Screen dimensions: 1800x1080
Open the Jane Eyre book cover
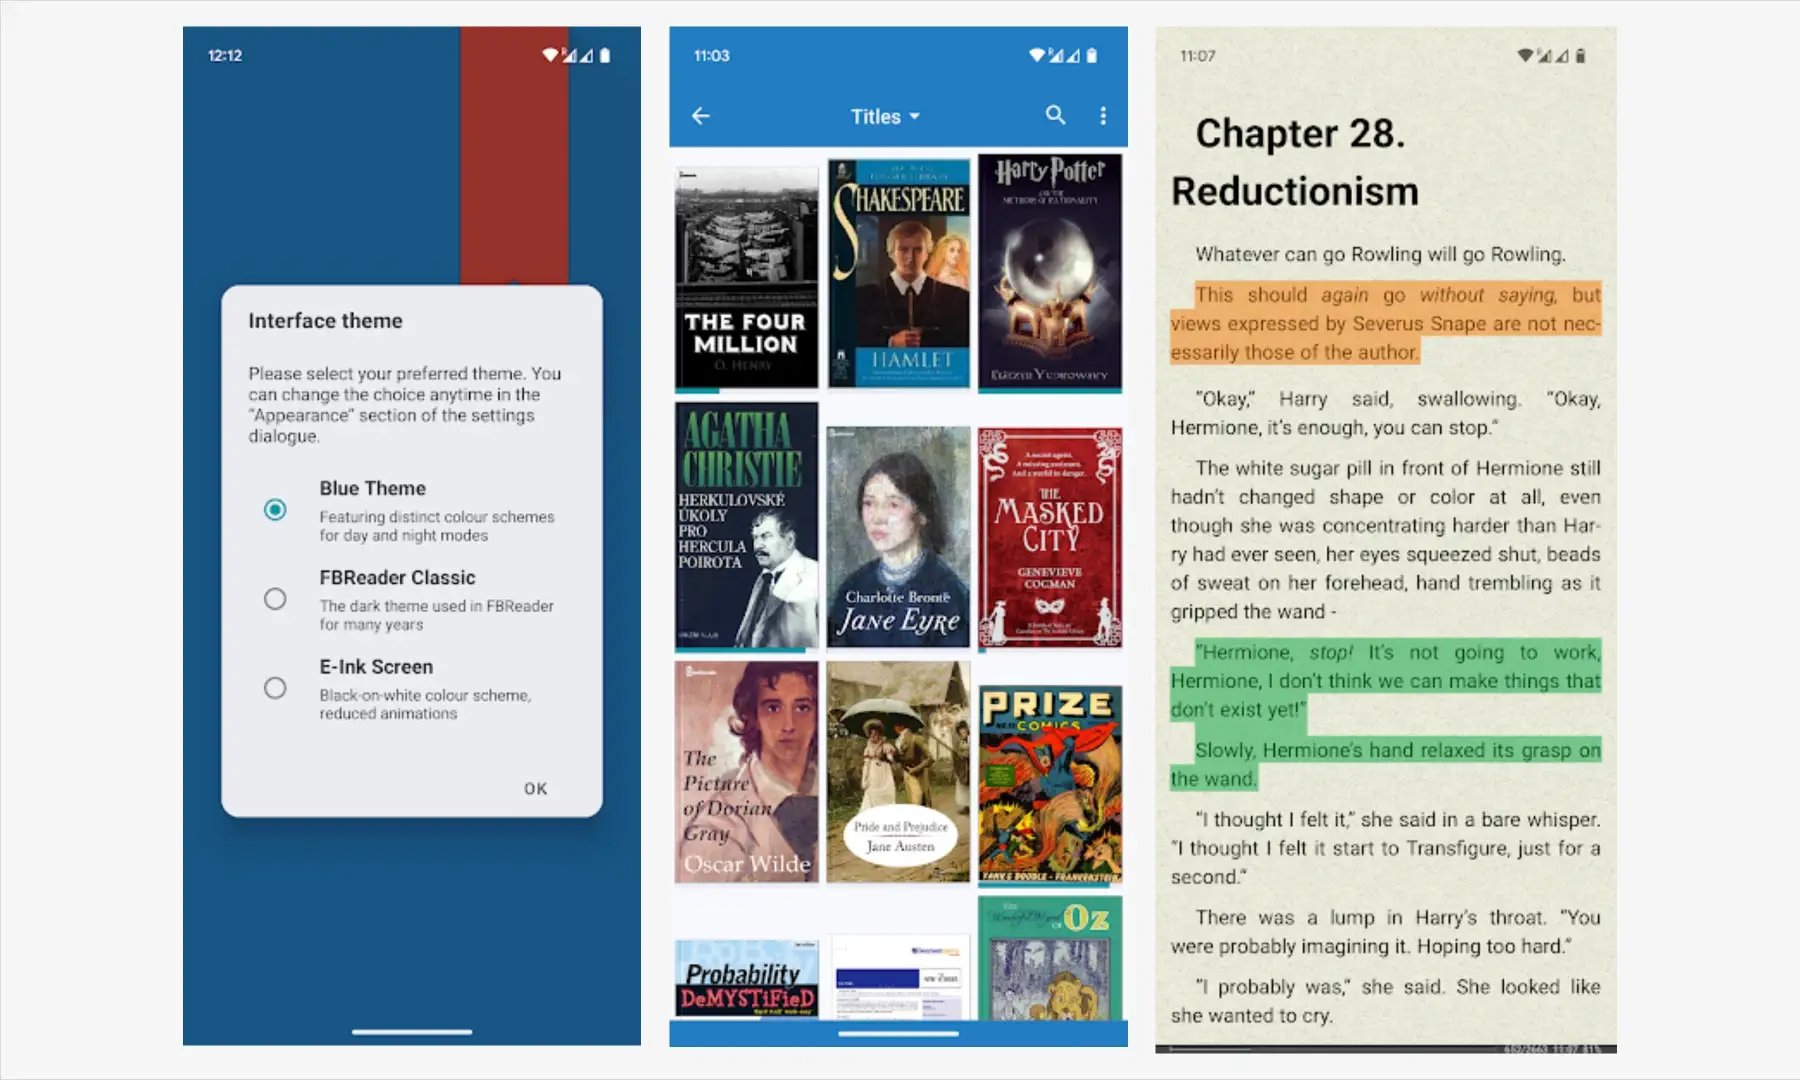[899, 537]
